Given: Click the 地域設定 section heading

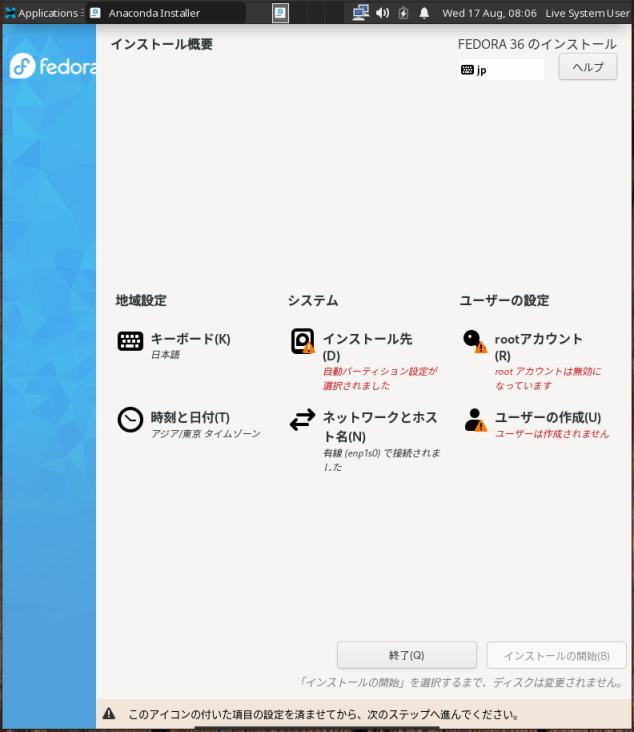Looking at the screenshot, I should [141, 300].
